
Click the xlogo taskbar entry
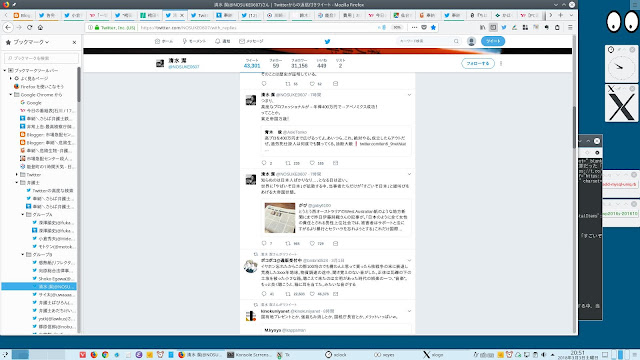[x=433, y=355]
